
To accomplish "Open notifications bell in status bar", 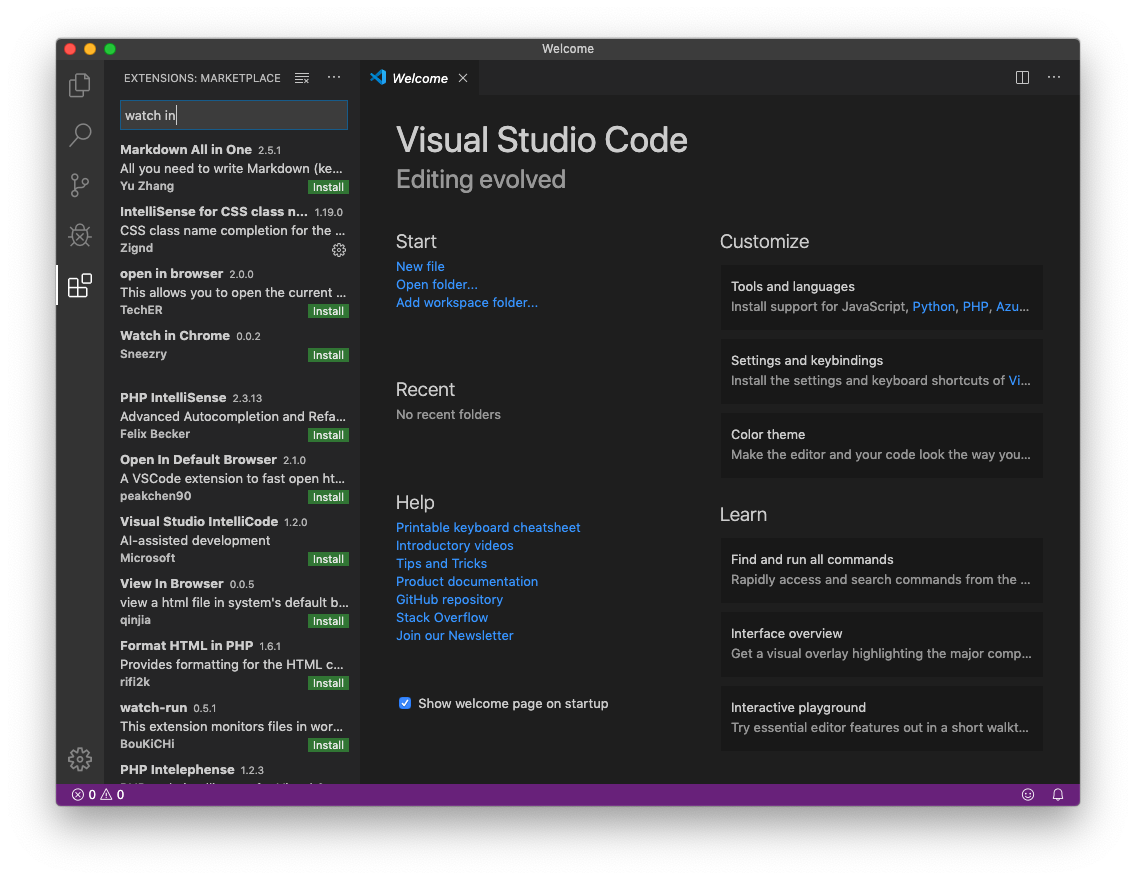I will 1058,795.
